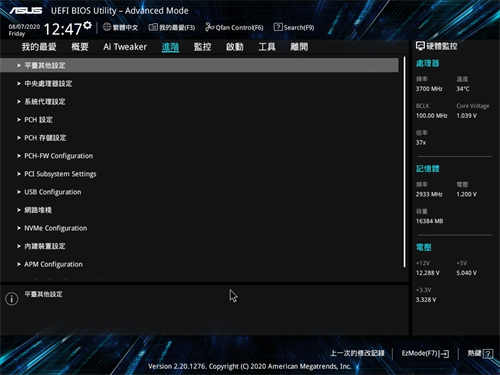Screen dimensions: 500x375
Task: Click the globe language icon
Action: pyautogui.click(x=107, y=27)
